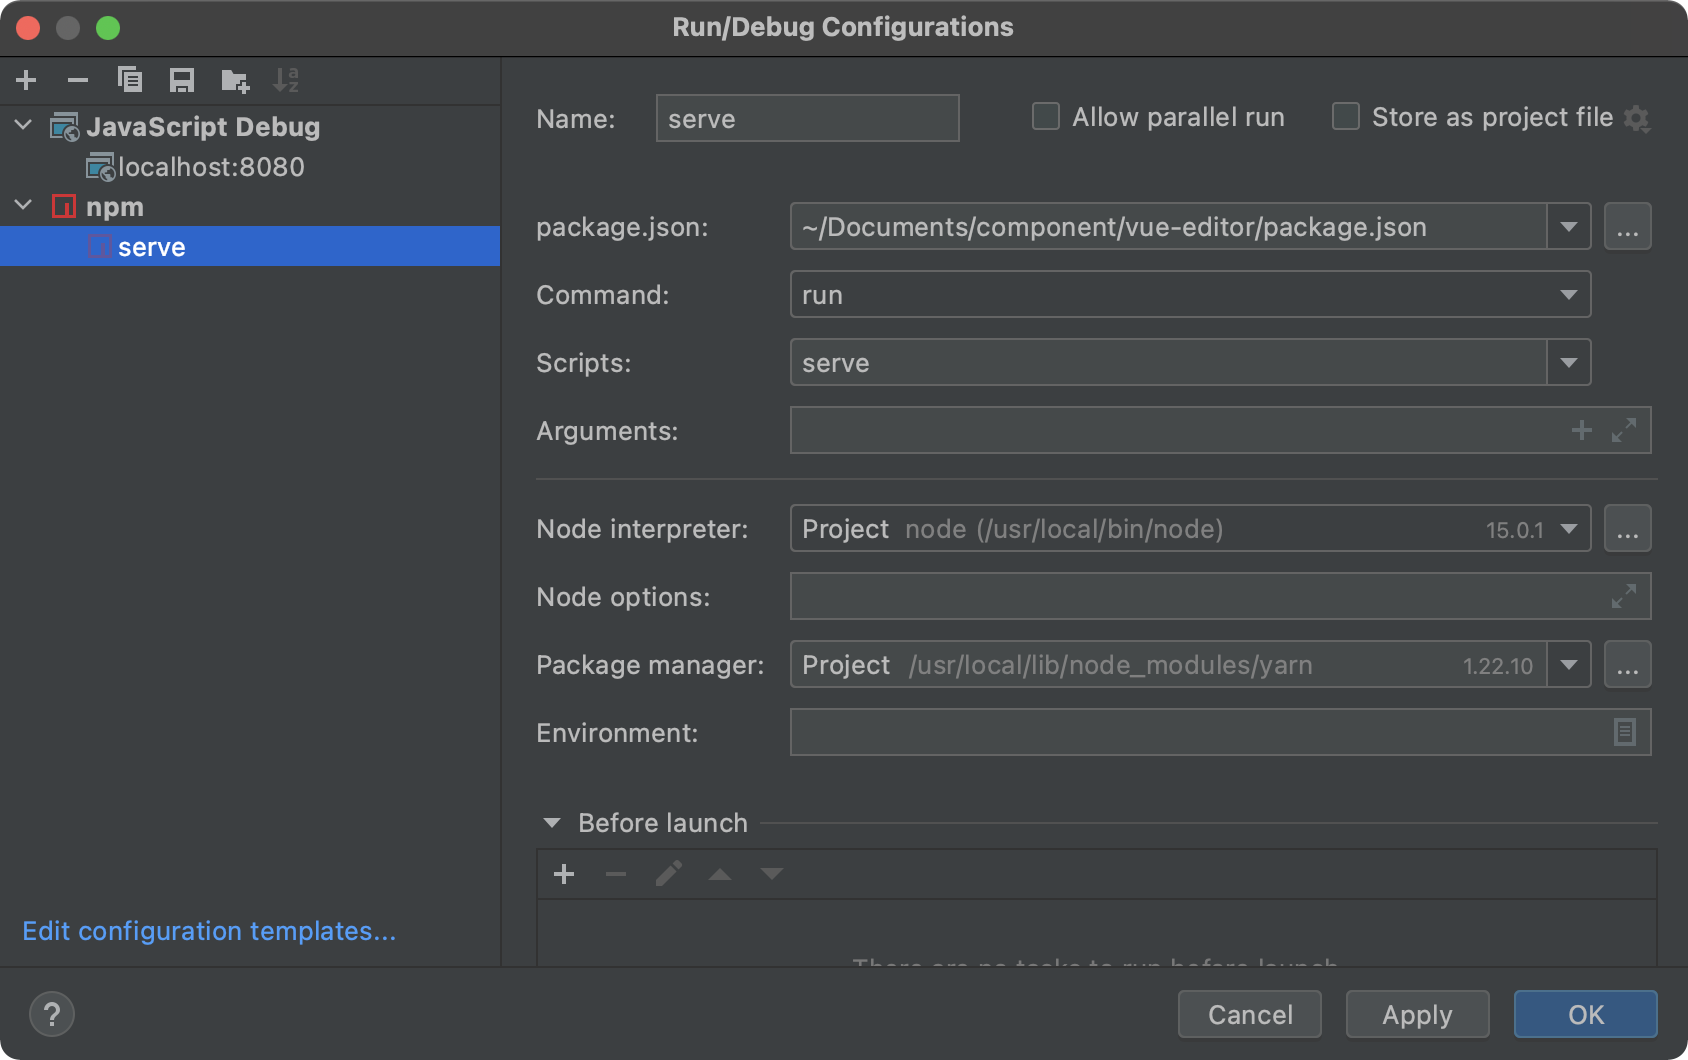Select the localhost:8080 configuration
Screen dimensions: 1688x1060
210,167
